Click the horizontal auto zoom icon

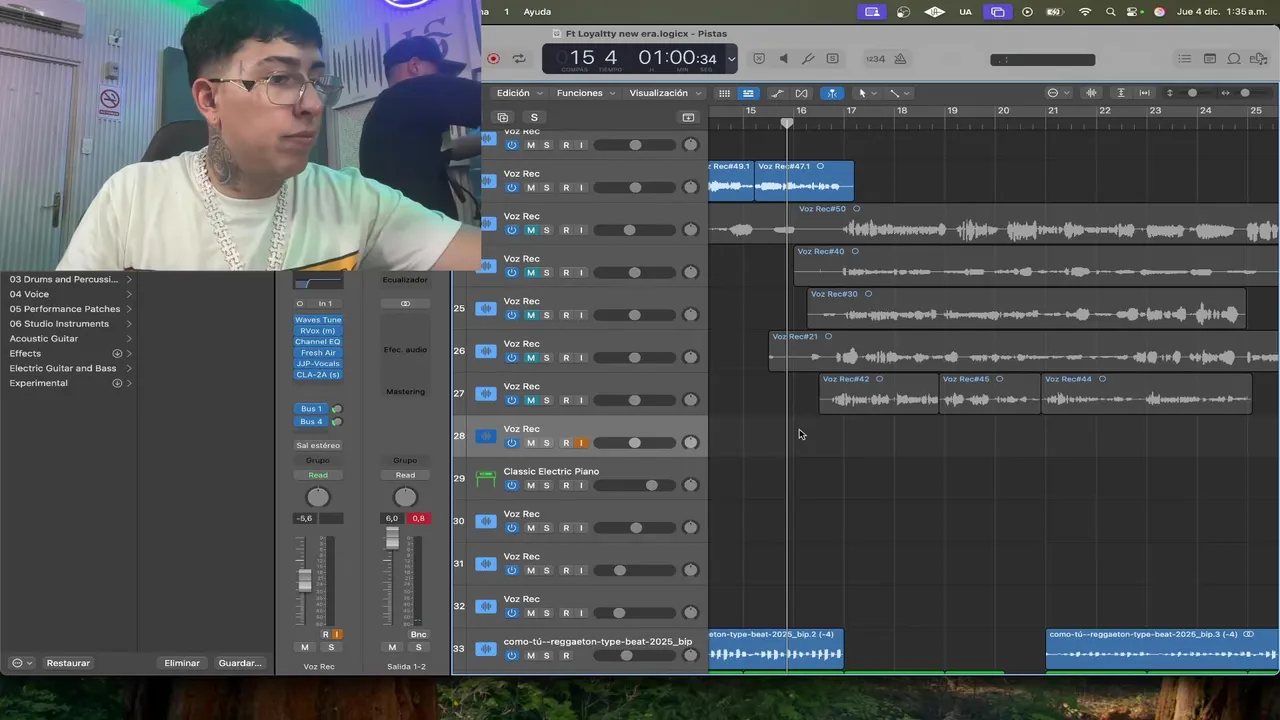[x=1145, y=93]
